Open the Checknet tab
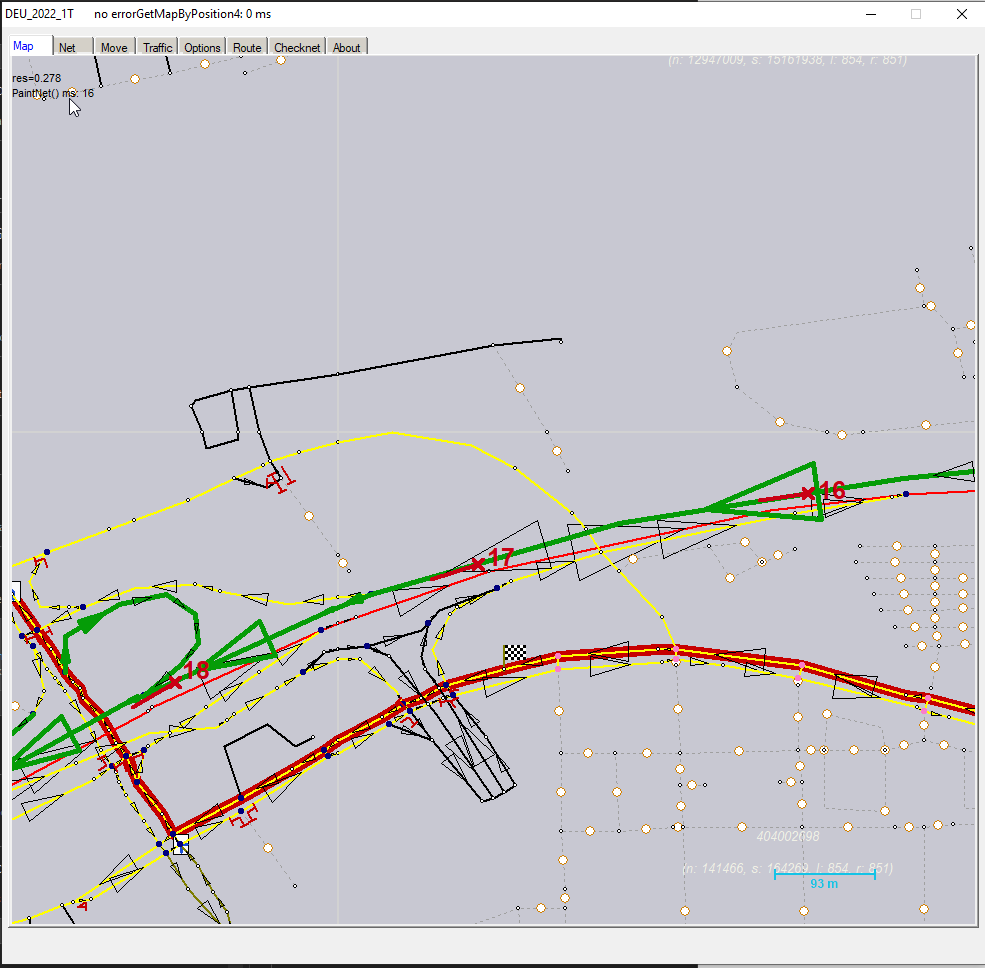985x968 pixels. [x=297, y=47]
